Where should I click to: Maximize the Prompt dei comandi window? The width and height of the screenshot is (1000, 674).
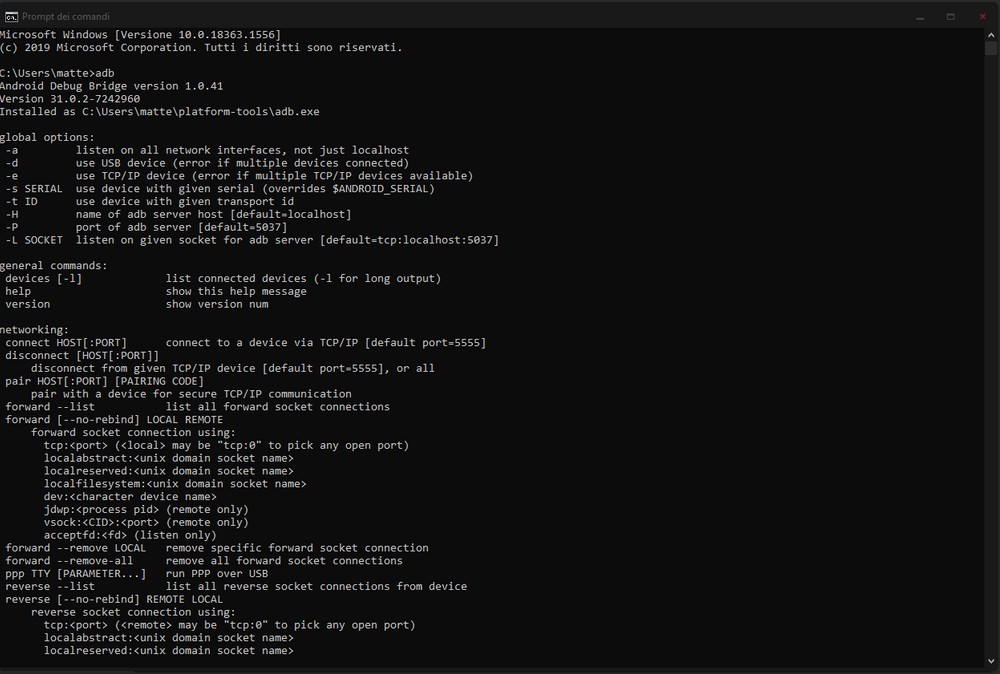click(x=951, y=16)
